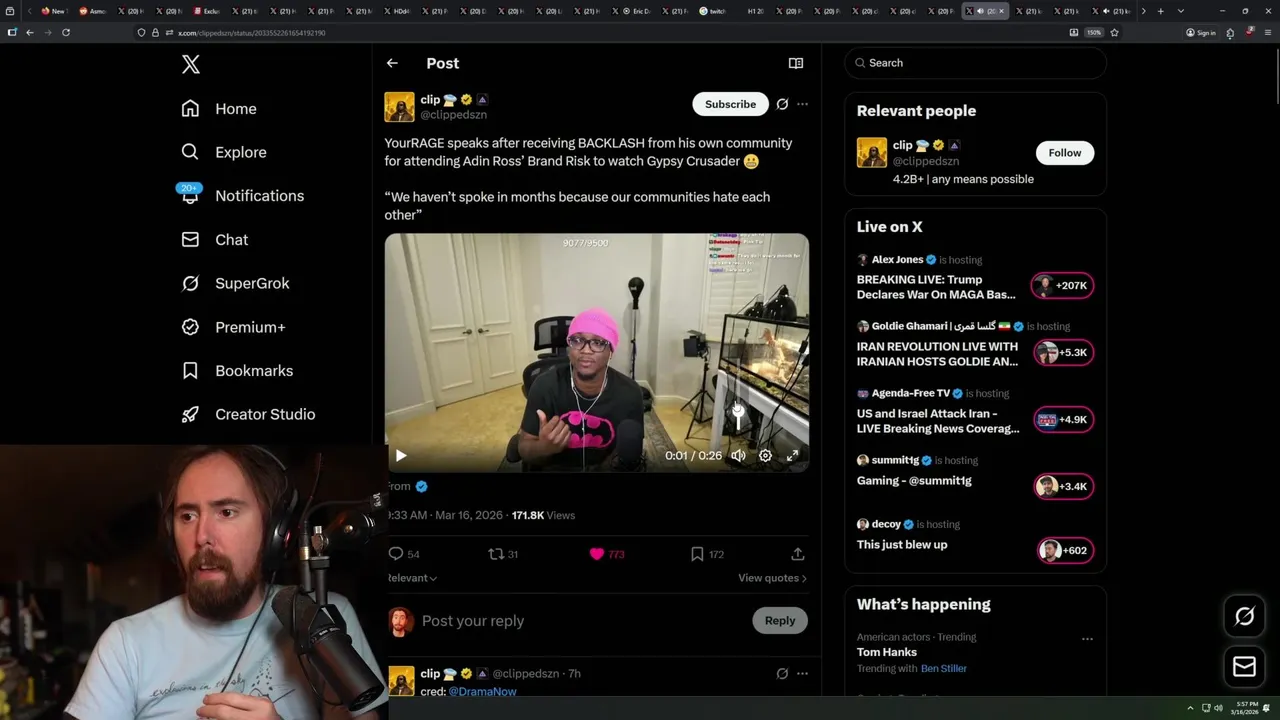
Task: Open the Home page
Action: click(x=218, y=109)
